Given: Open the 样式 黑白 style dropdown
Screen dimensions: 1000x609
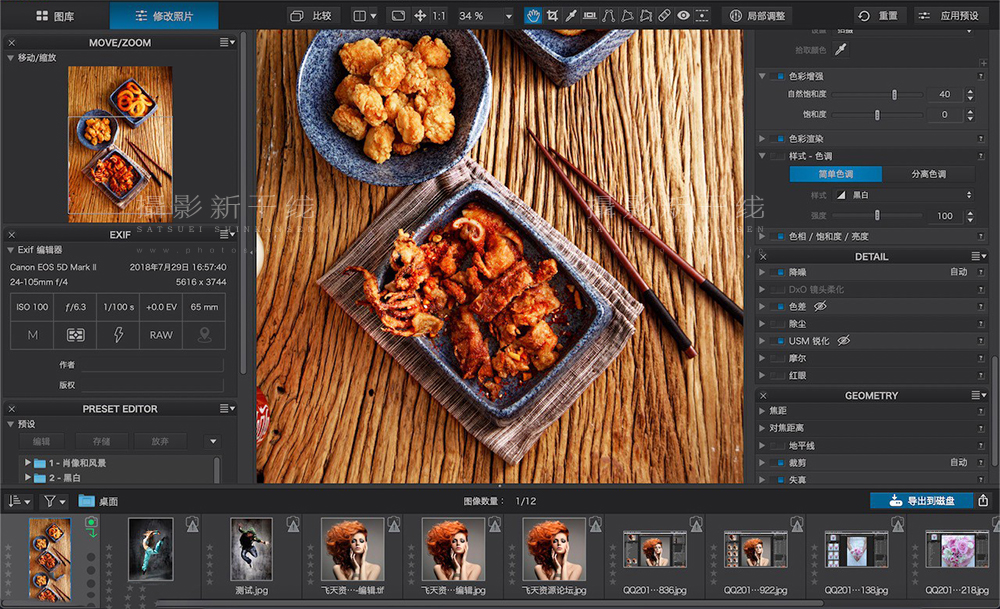Looking at the screenshot, I should pyautogui.click(x=904, y=195).
